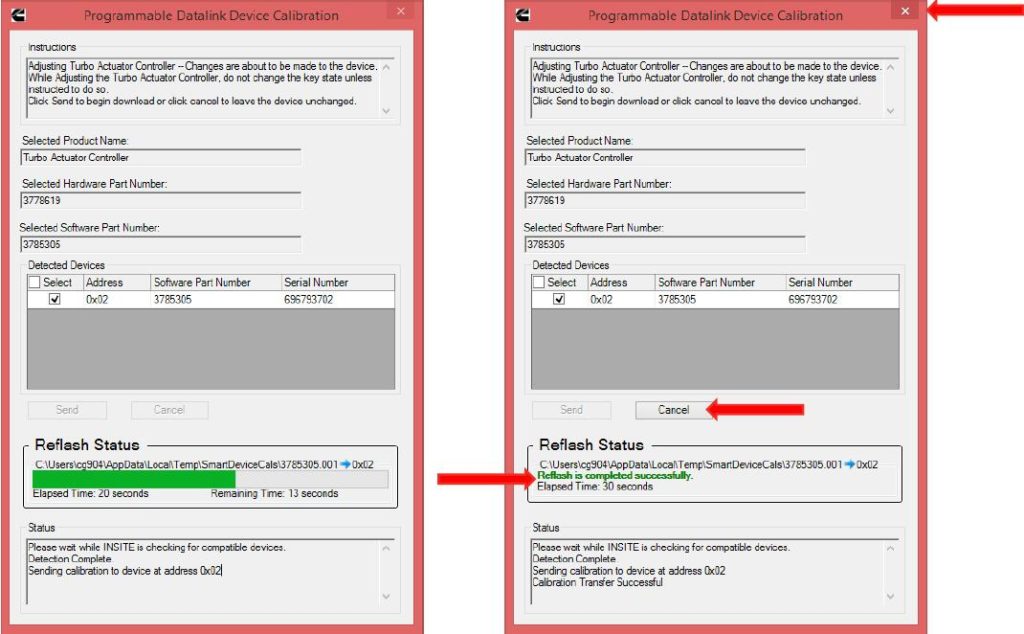
Task: Click Cancel on the left dialog
Action: tap(169, 409)
